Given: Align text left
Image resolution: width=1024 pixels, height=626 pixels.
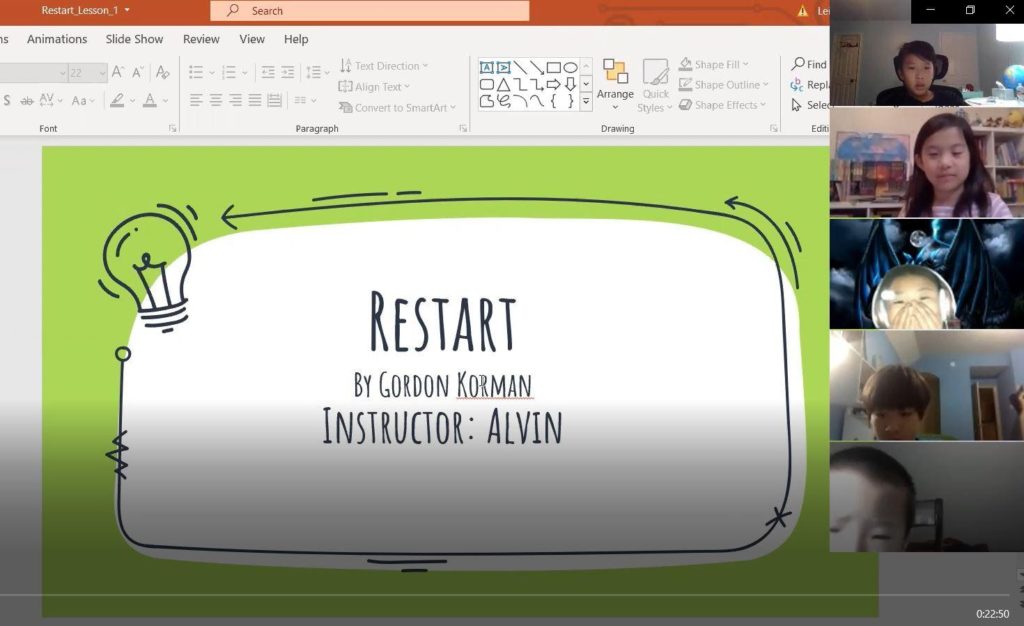Looking at the screenshot, I should 196,100.
